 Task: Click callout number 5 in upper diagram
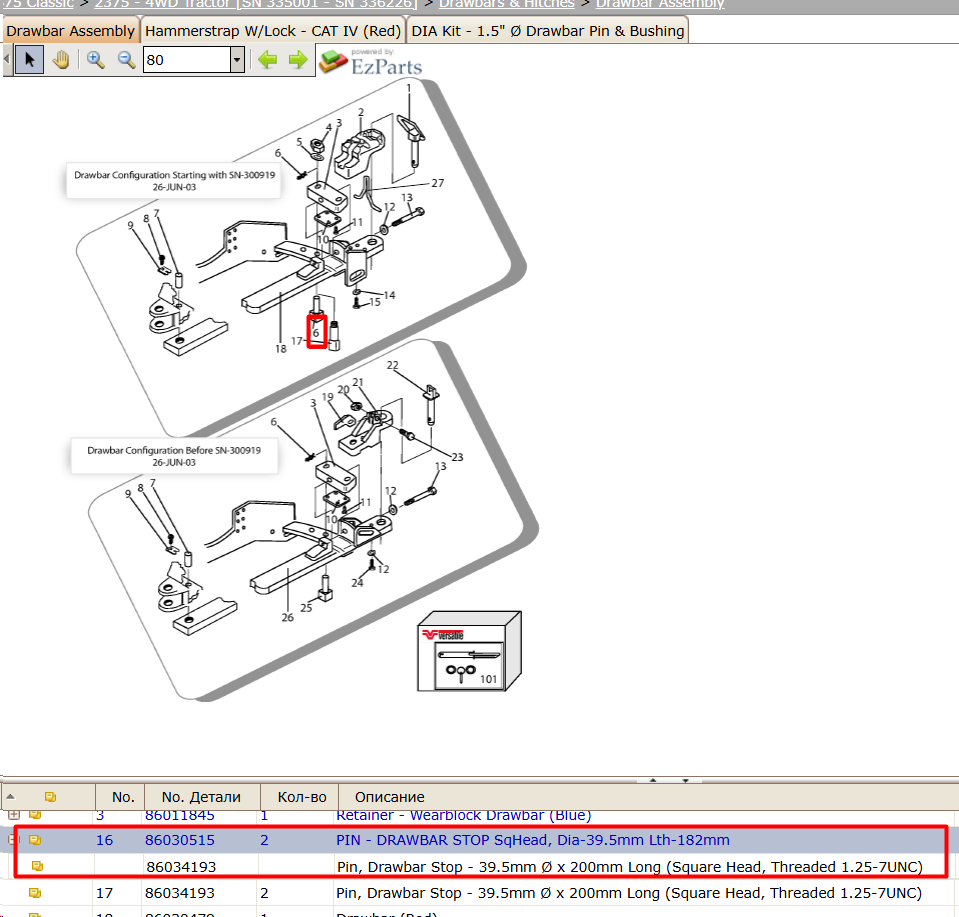click(299, 142)
